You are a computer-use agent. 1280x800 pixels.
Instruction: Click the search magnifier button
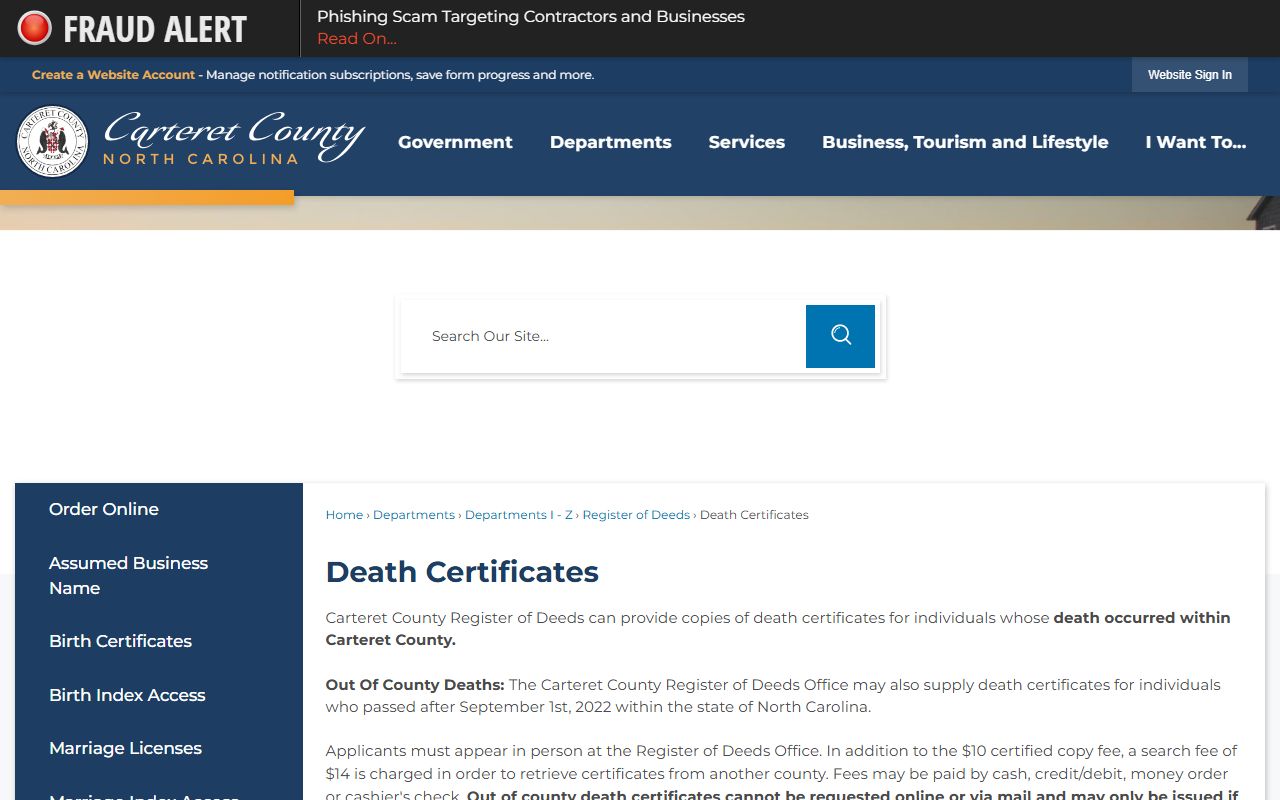(x=840, y=336)
